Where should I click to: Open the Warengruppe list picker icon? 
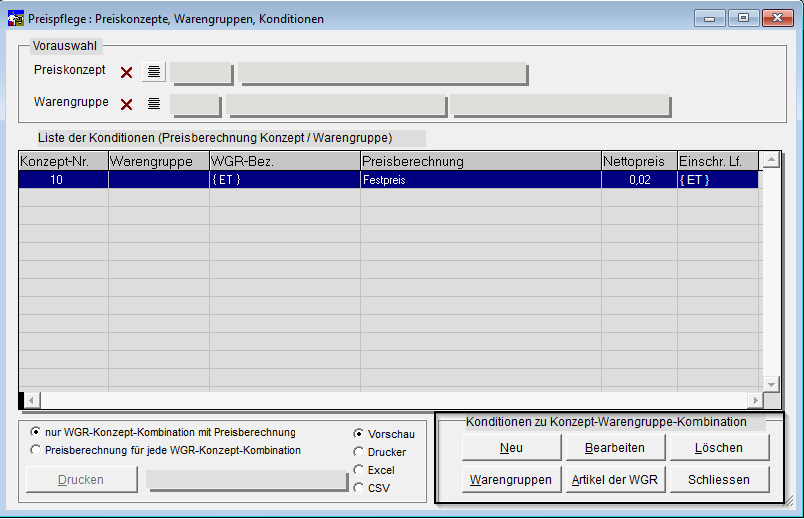click(x=154, y=104)
